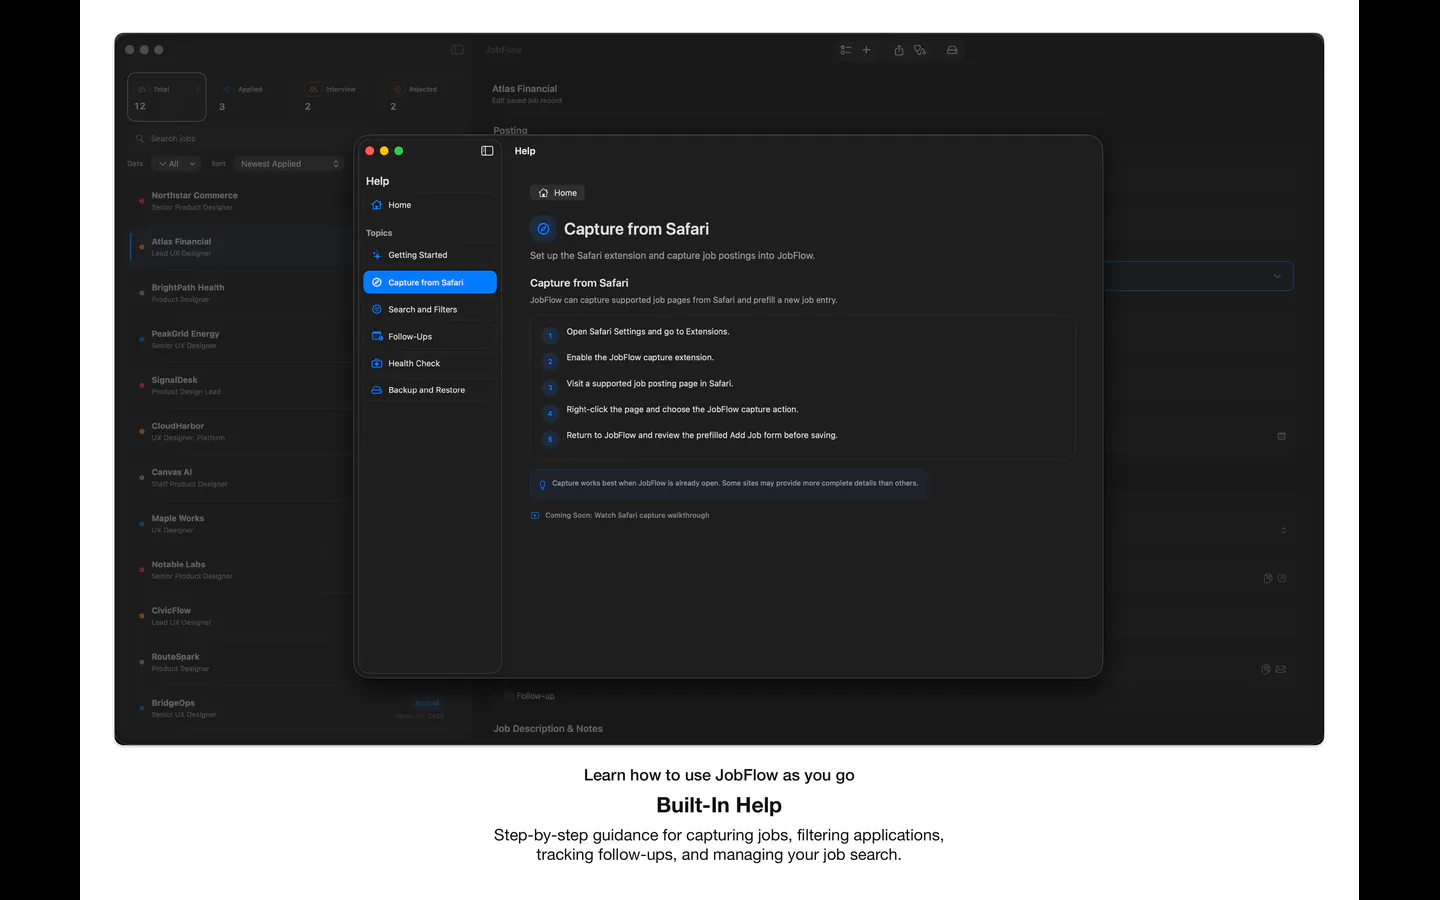Click the calendar icon in JobFlow detail pane
Image resolution: width=1440 pixels, height=900 pixels.
point(1281,436)
